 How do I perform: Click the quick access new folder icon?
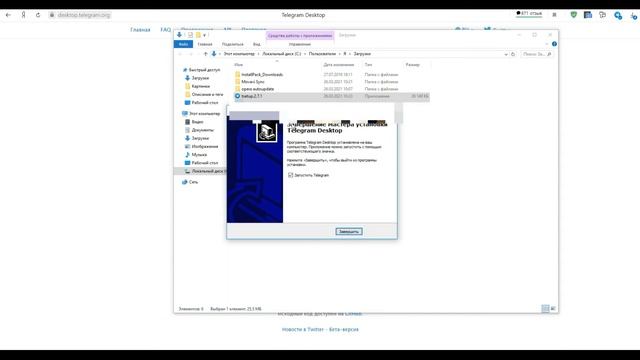click(x=198, y=35)
